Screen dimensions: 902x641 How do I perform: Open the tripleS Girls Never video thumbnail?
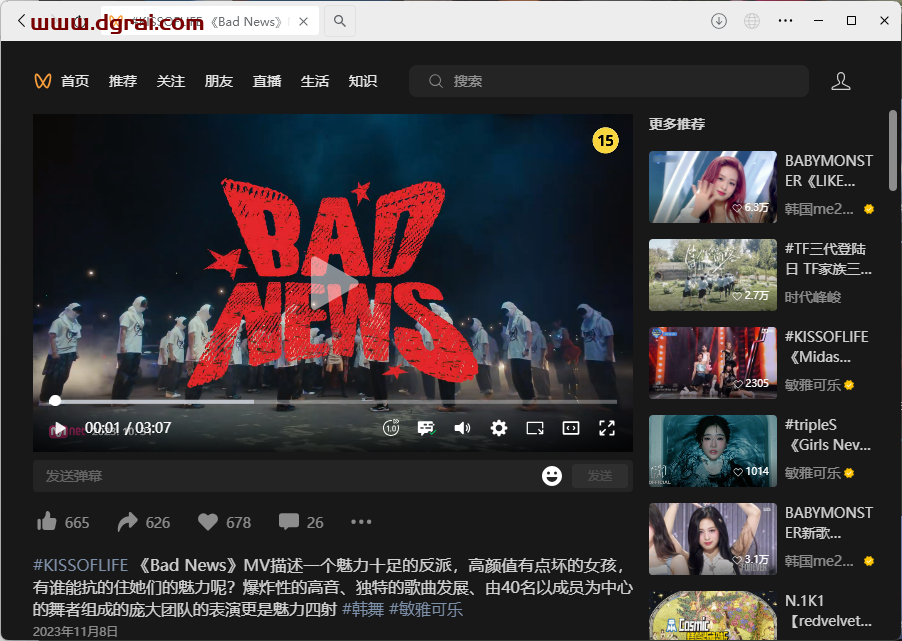point(713,451)
